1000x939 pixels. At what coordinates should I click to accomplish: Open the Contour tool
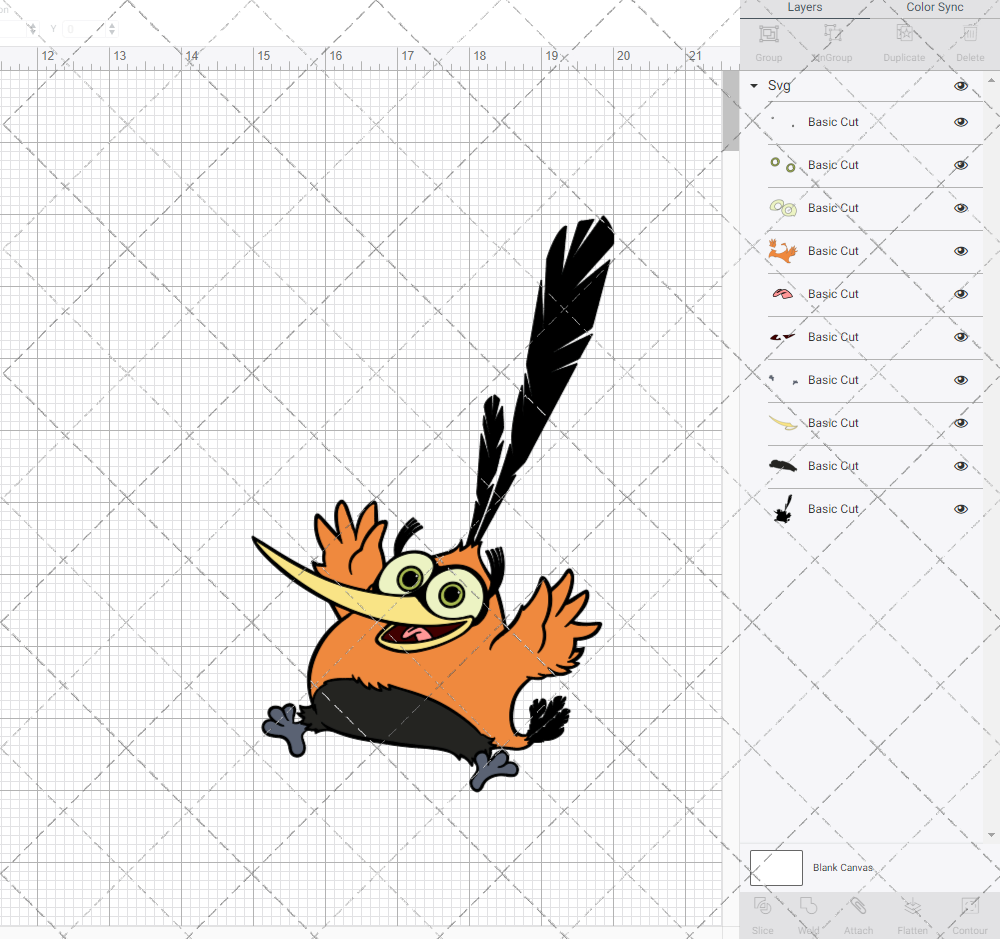tap(969, 912)
